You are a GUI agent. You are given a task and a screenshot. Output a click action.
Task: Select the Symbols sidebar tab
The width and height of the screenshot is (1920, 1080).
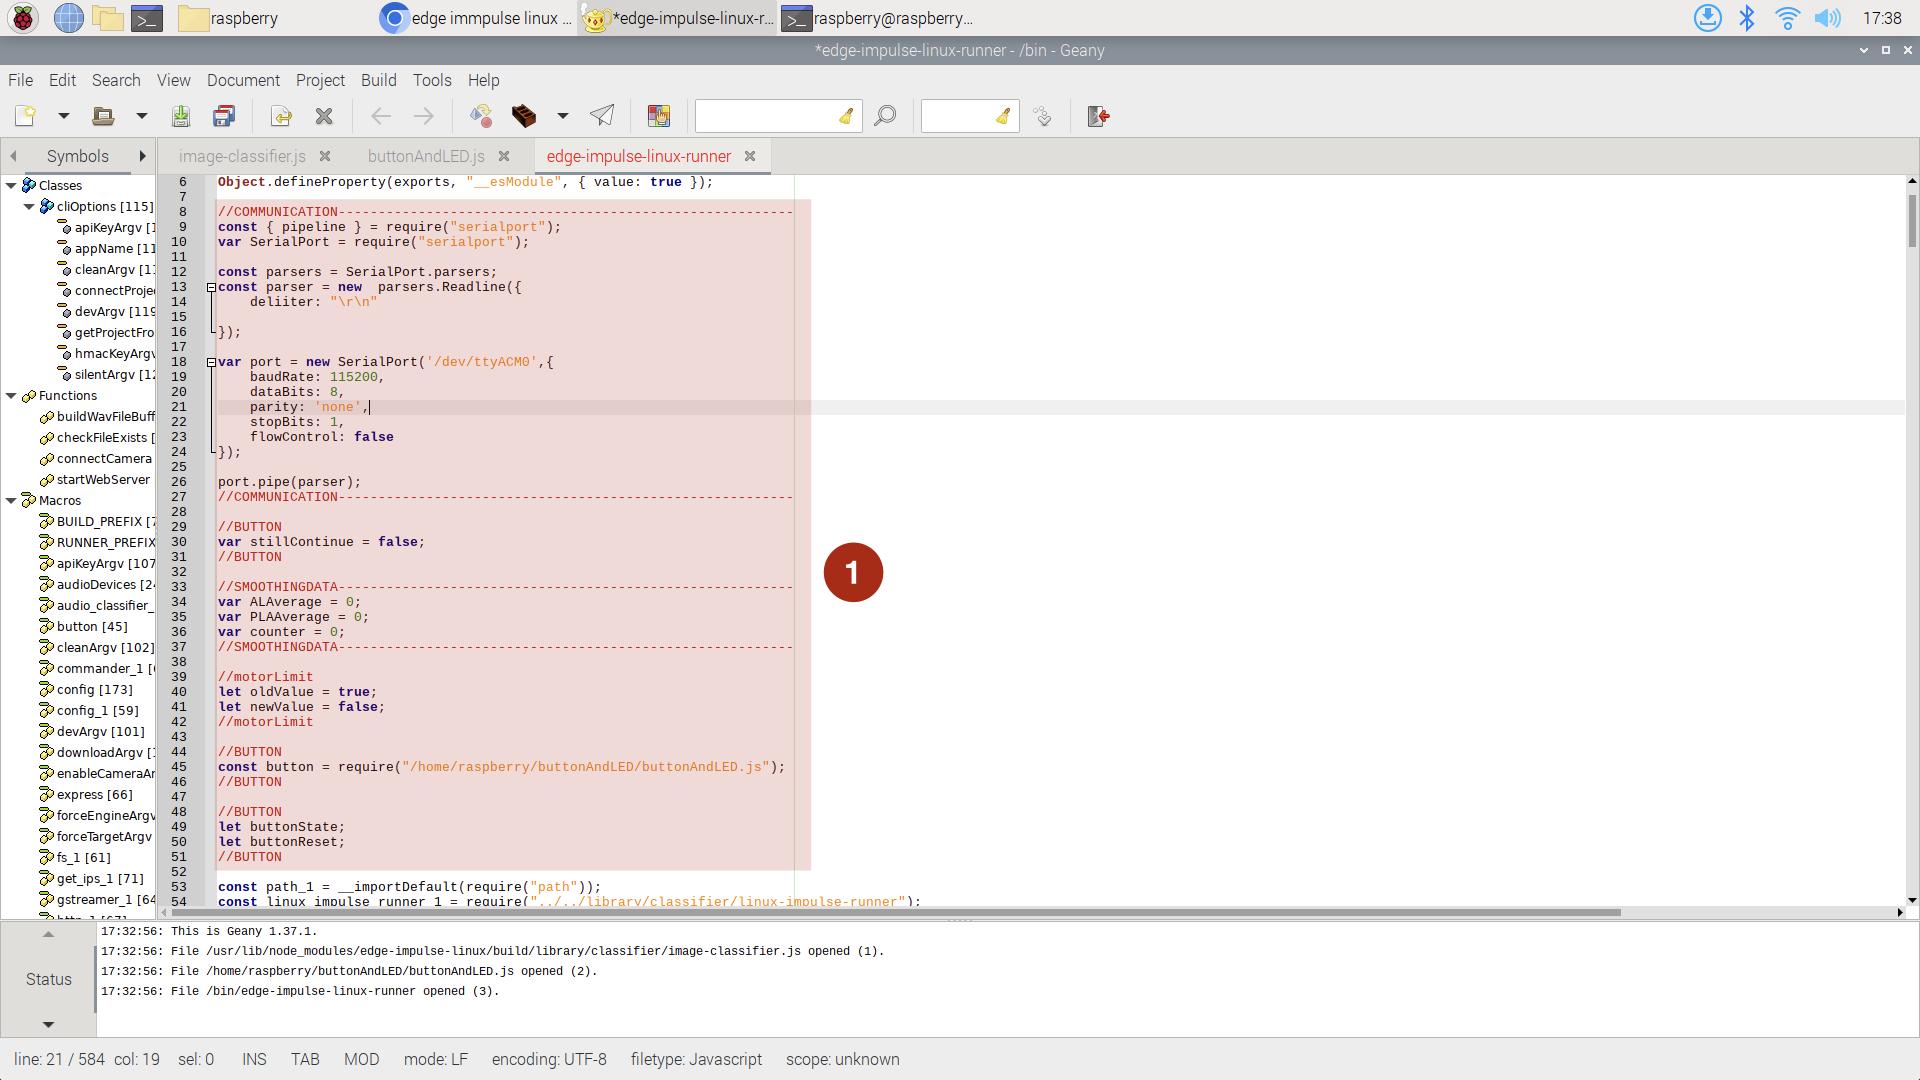pyautogui.click(x=78, y=156)
